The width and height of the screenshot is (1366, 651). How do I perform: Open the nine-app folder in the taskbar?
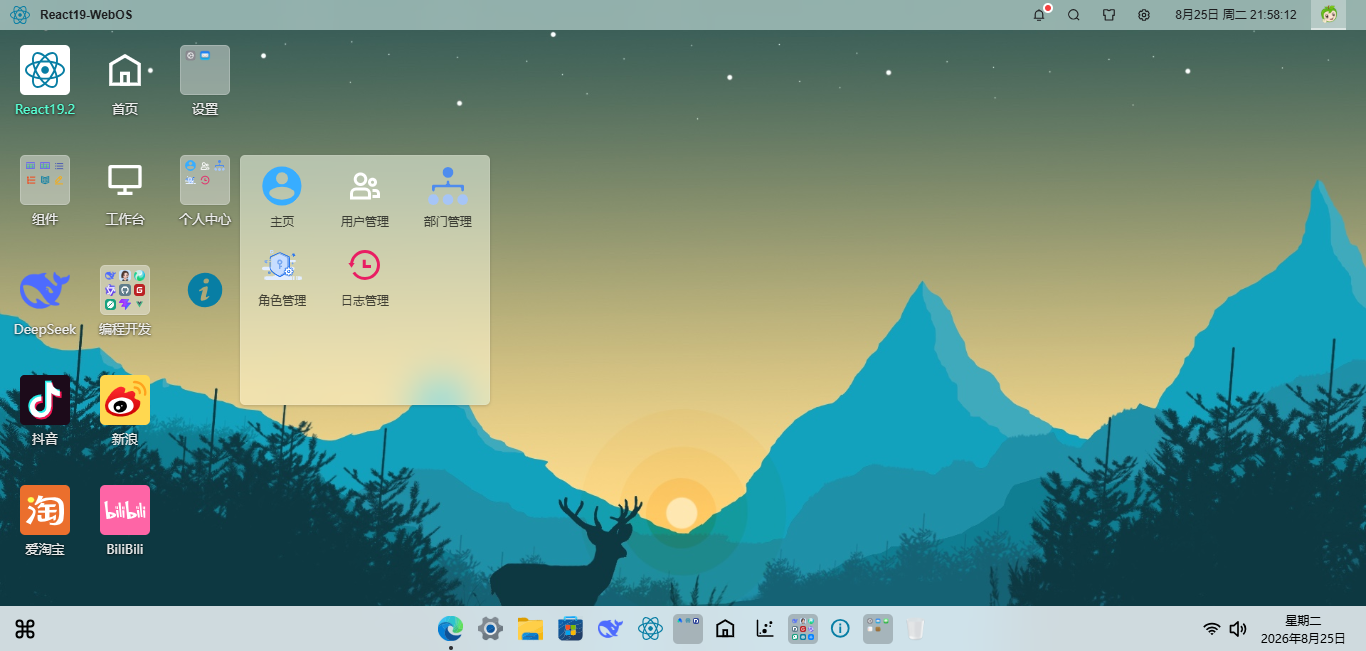click(x=803, y=628)
